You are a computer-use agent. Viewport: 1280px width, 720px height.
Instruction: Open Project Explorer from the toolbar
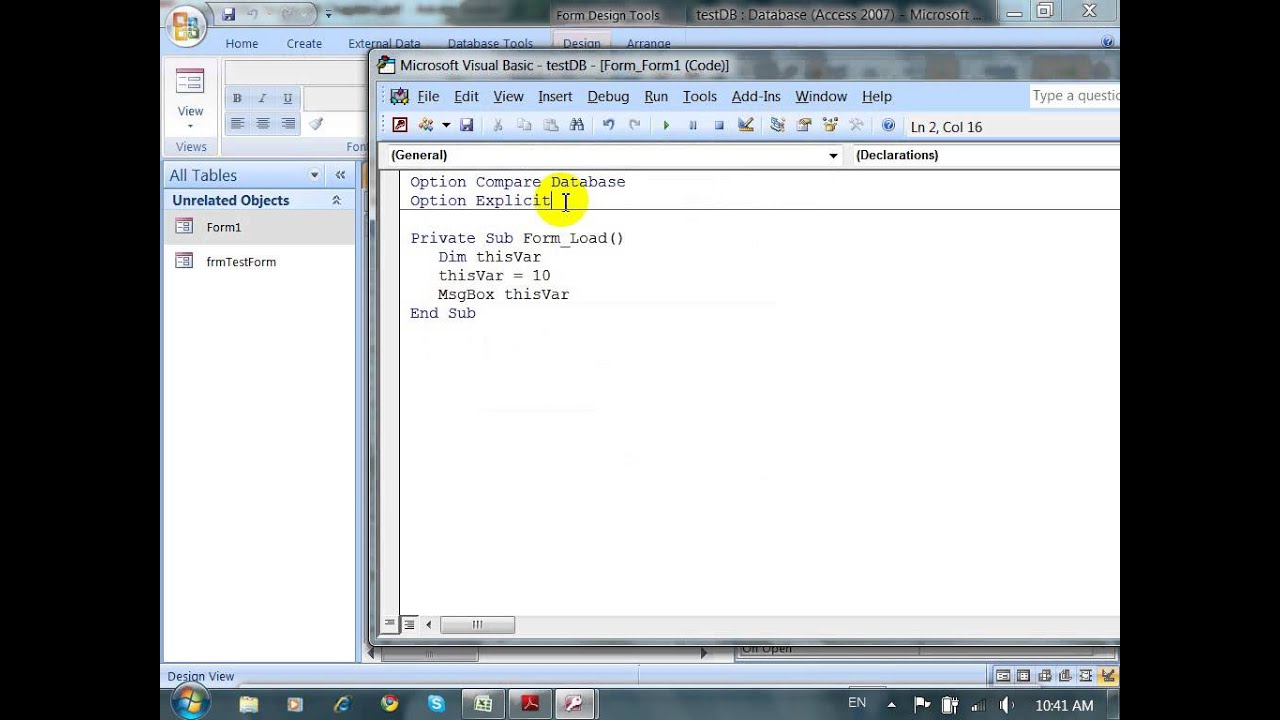tap(777, 126)
